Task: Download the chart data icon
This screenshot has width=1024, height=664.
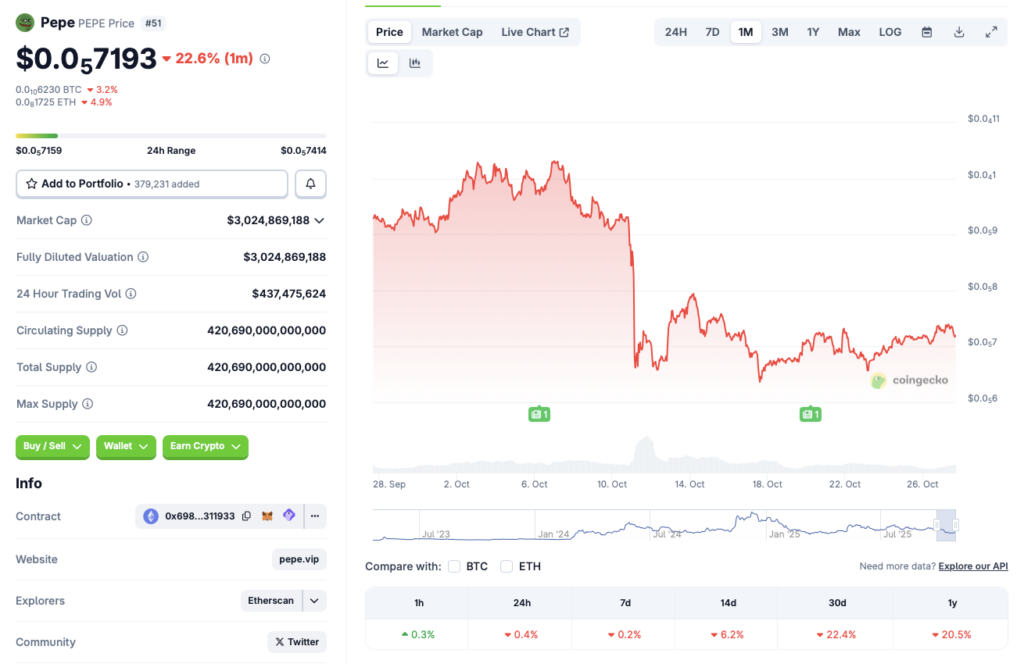Action: [x=959, y=32]
